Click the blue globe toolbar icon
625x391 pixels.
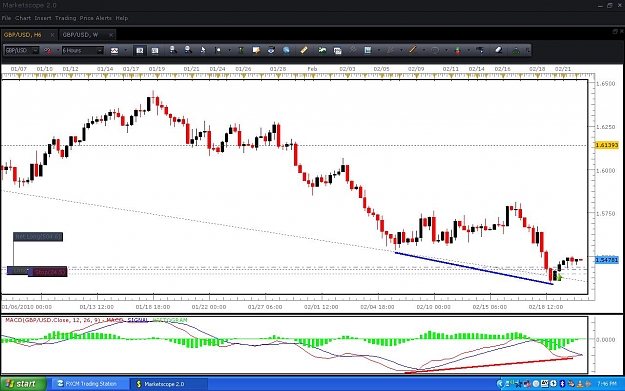click(286, 50)
